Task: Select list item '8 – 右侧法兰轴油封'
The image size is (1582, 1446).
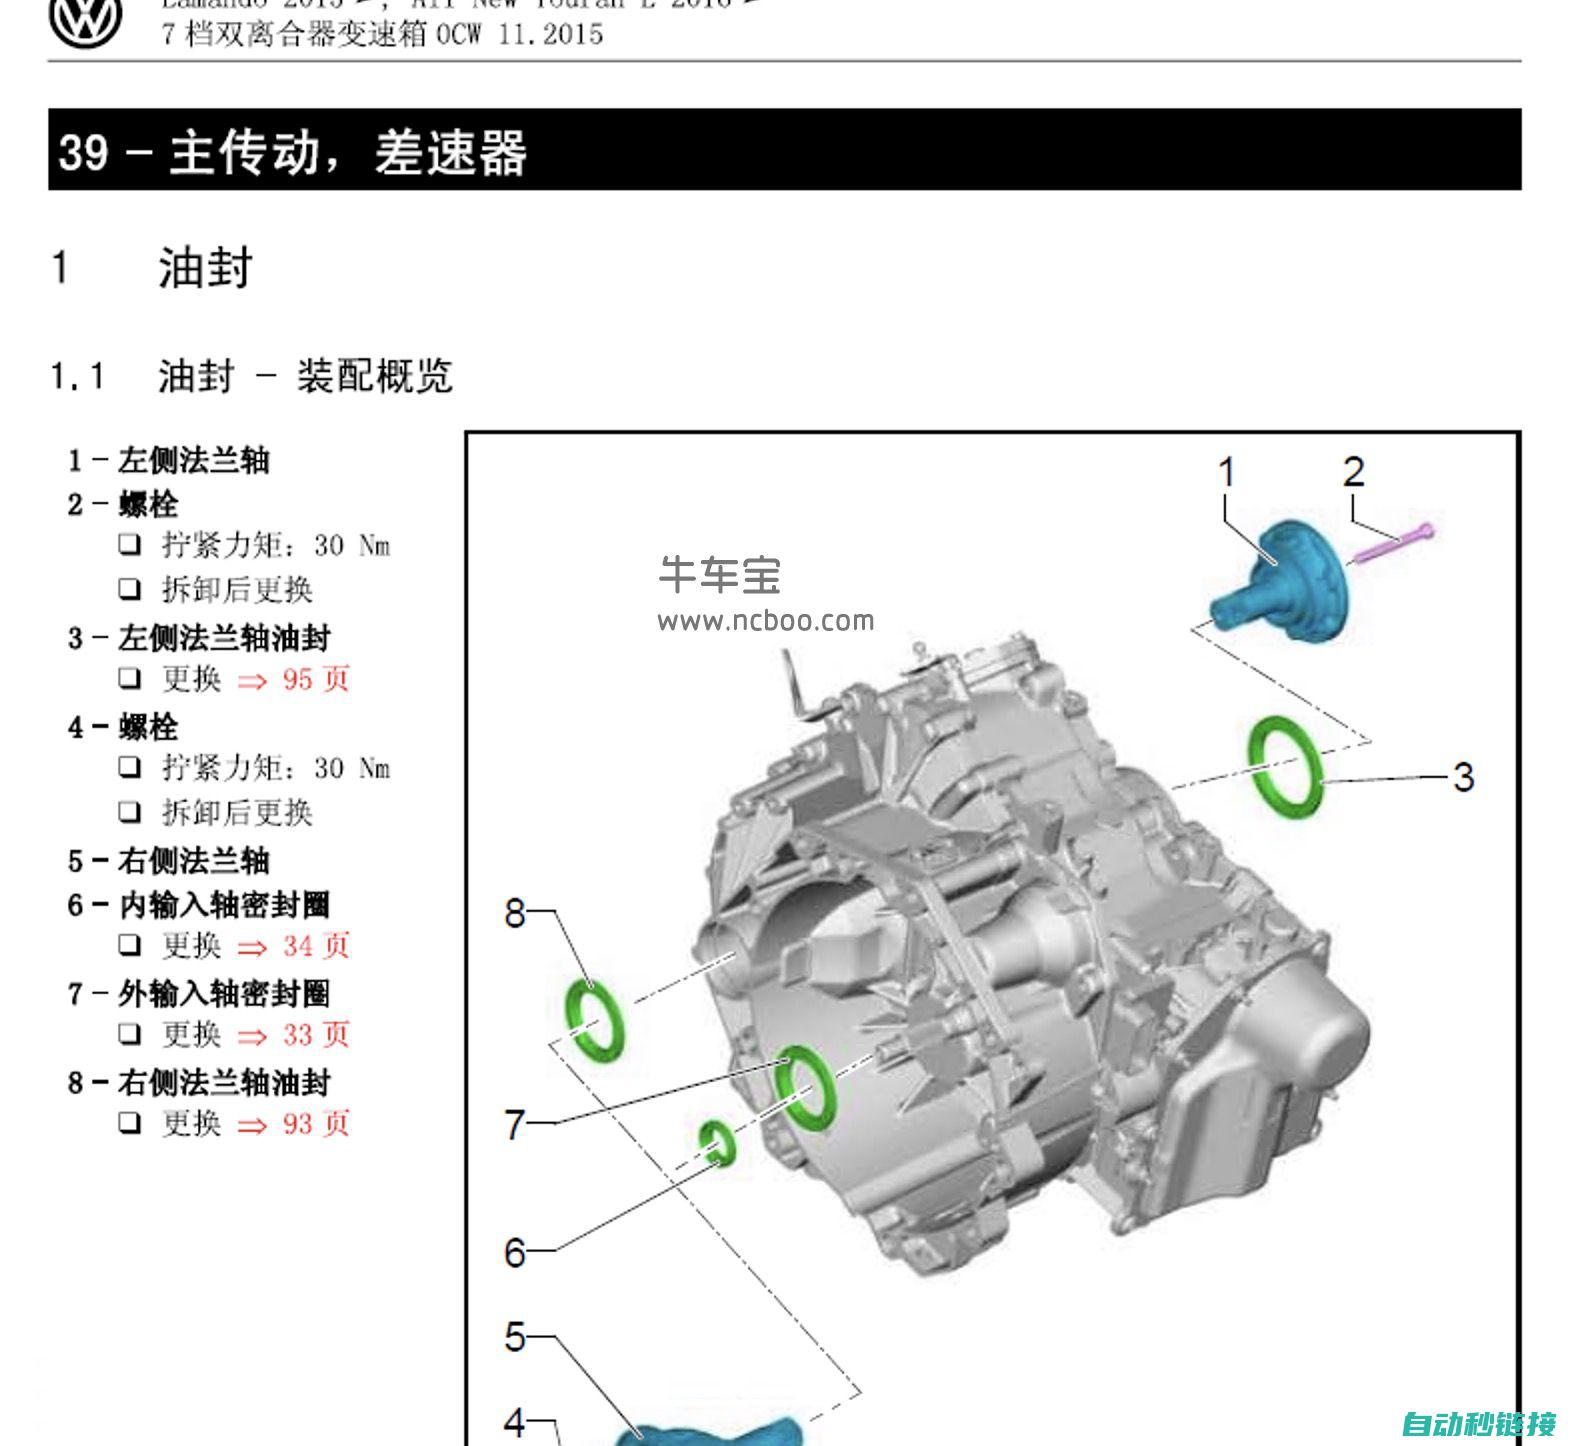Action: click(199, 1082)
